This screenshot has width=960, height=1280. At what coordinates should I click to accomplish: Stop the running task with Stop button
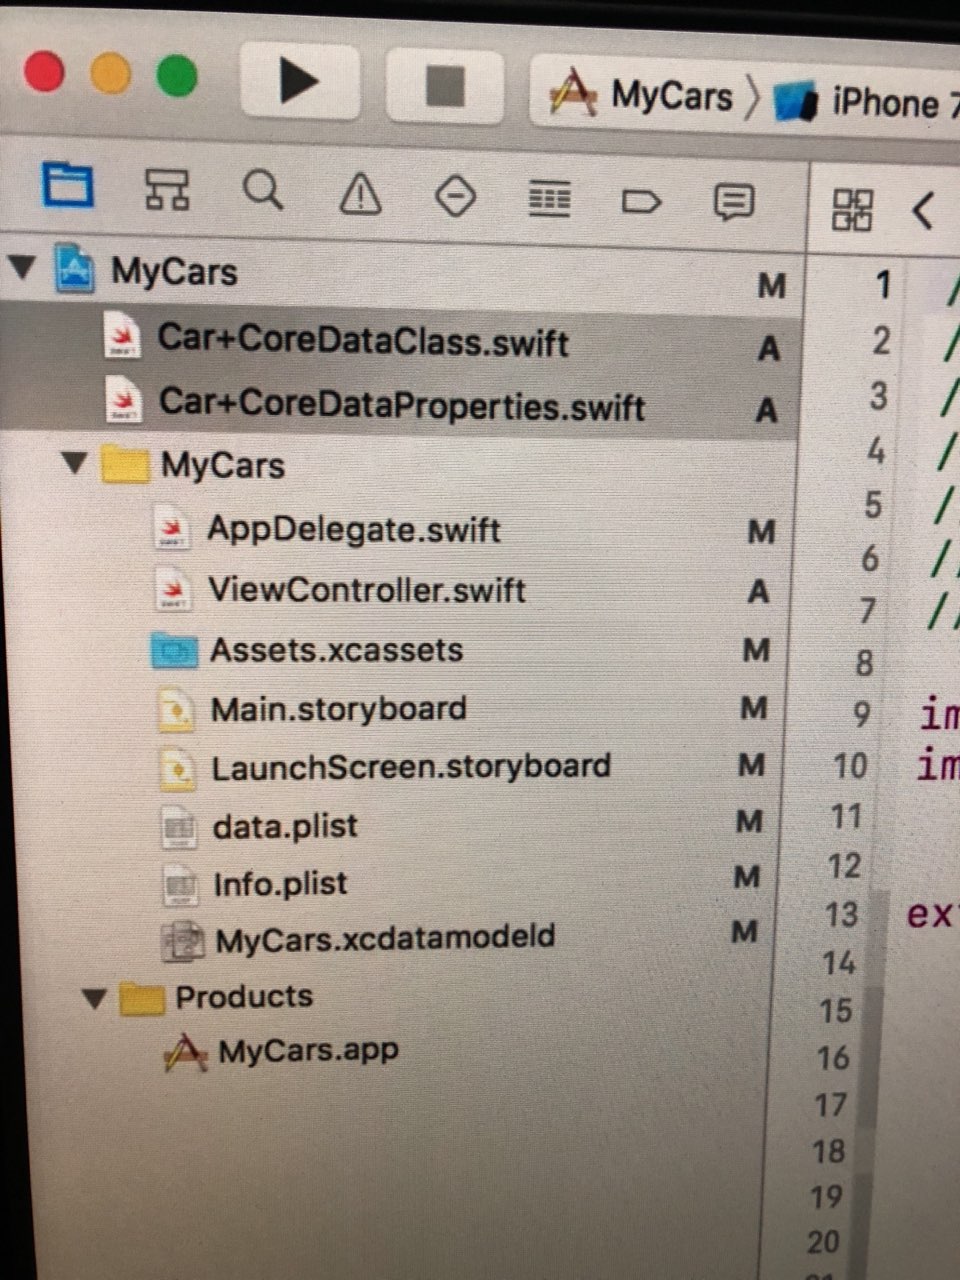click(x=445, y=86)
